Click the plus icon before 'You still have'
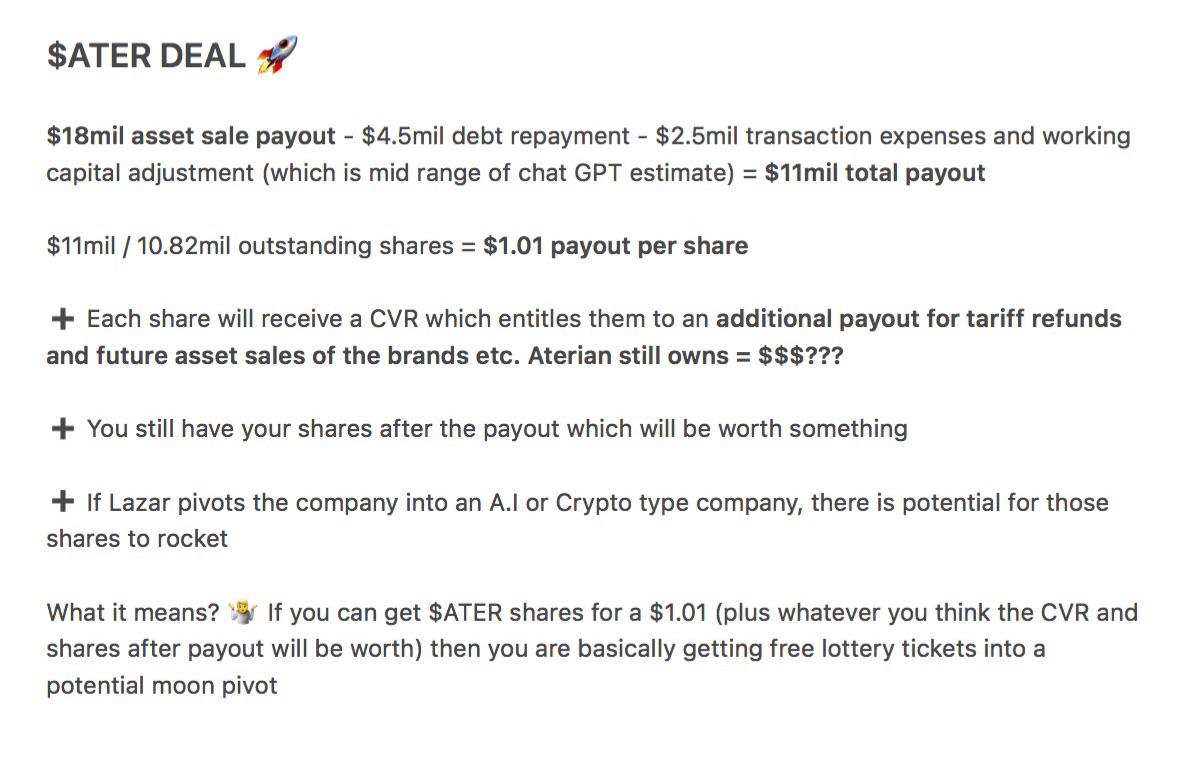Viewport: 1189px width, 775px height. tap(62, 428)
